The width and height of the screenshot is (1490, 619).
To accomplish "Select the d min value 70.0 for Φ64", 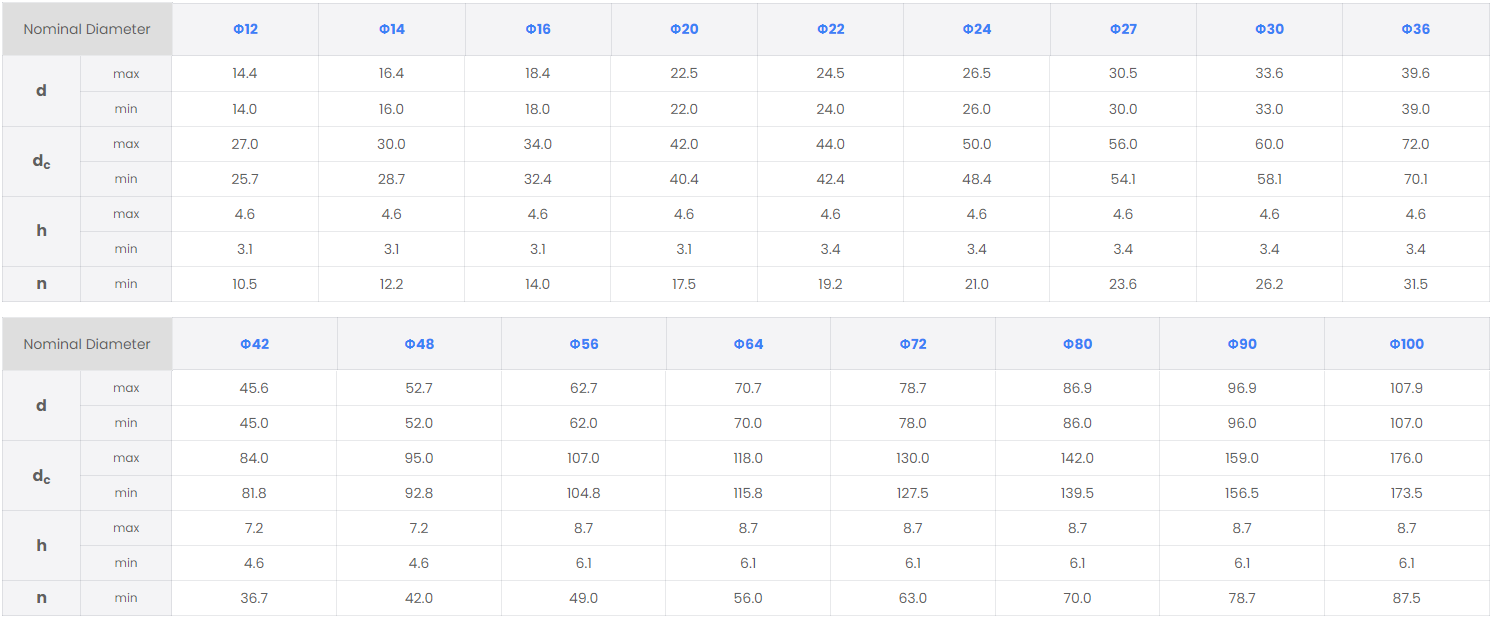I will click(x=748, y=424).
